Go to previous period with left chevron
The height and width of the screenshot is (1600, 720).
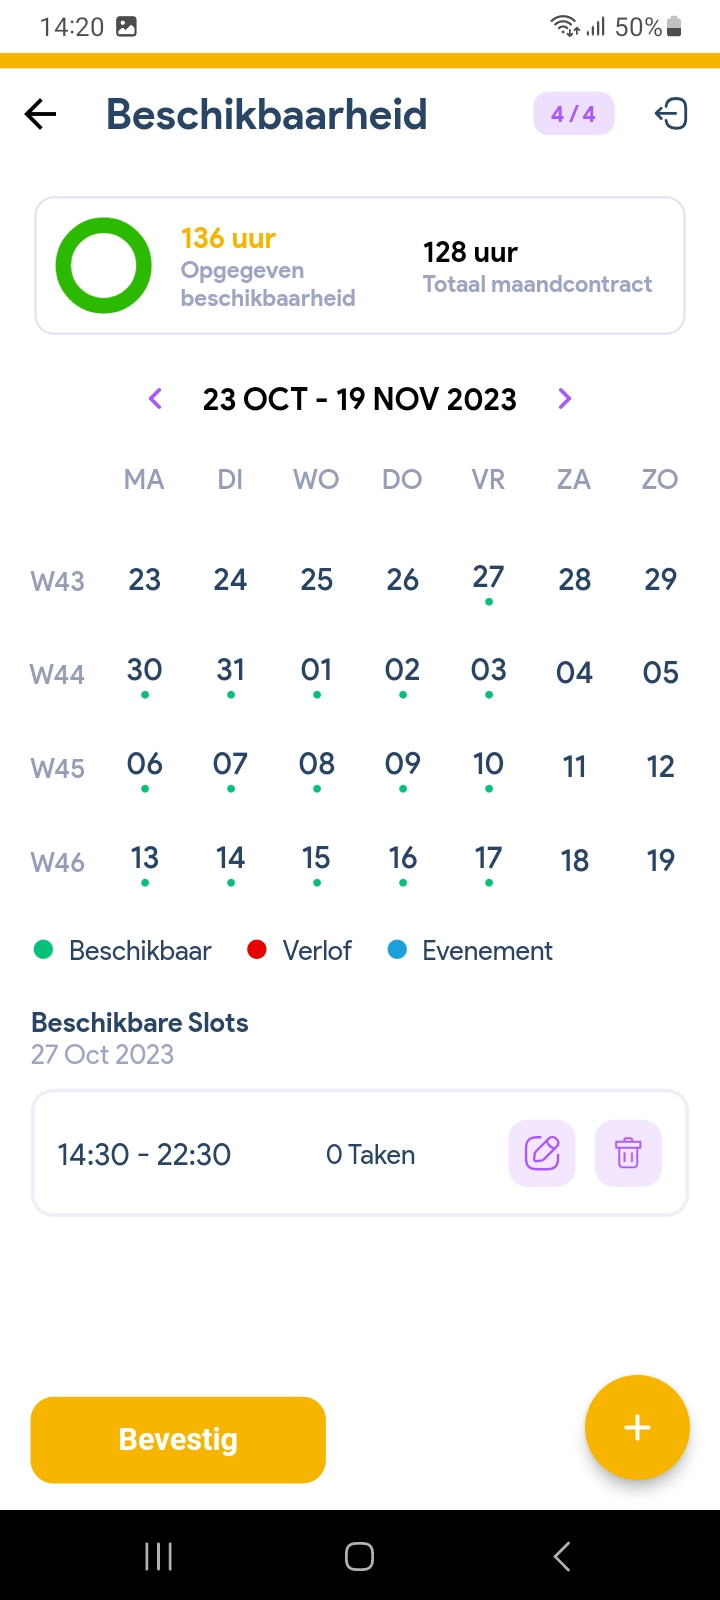point(155,399)
